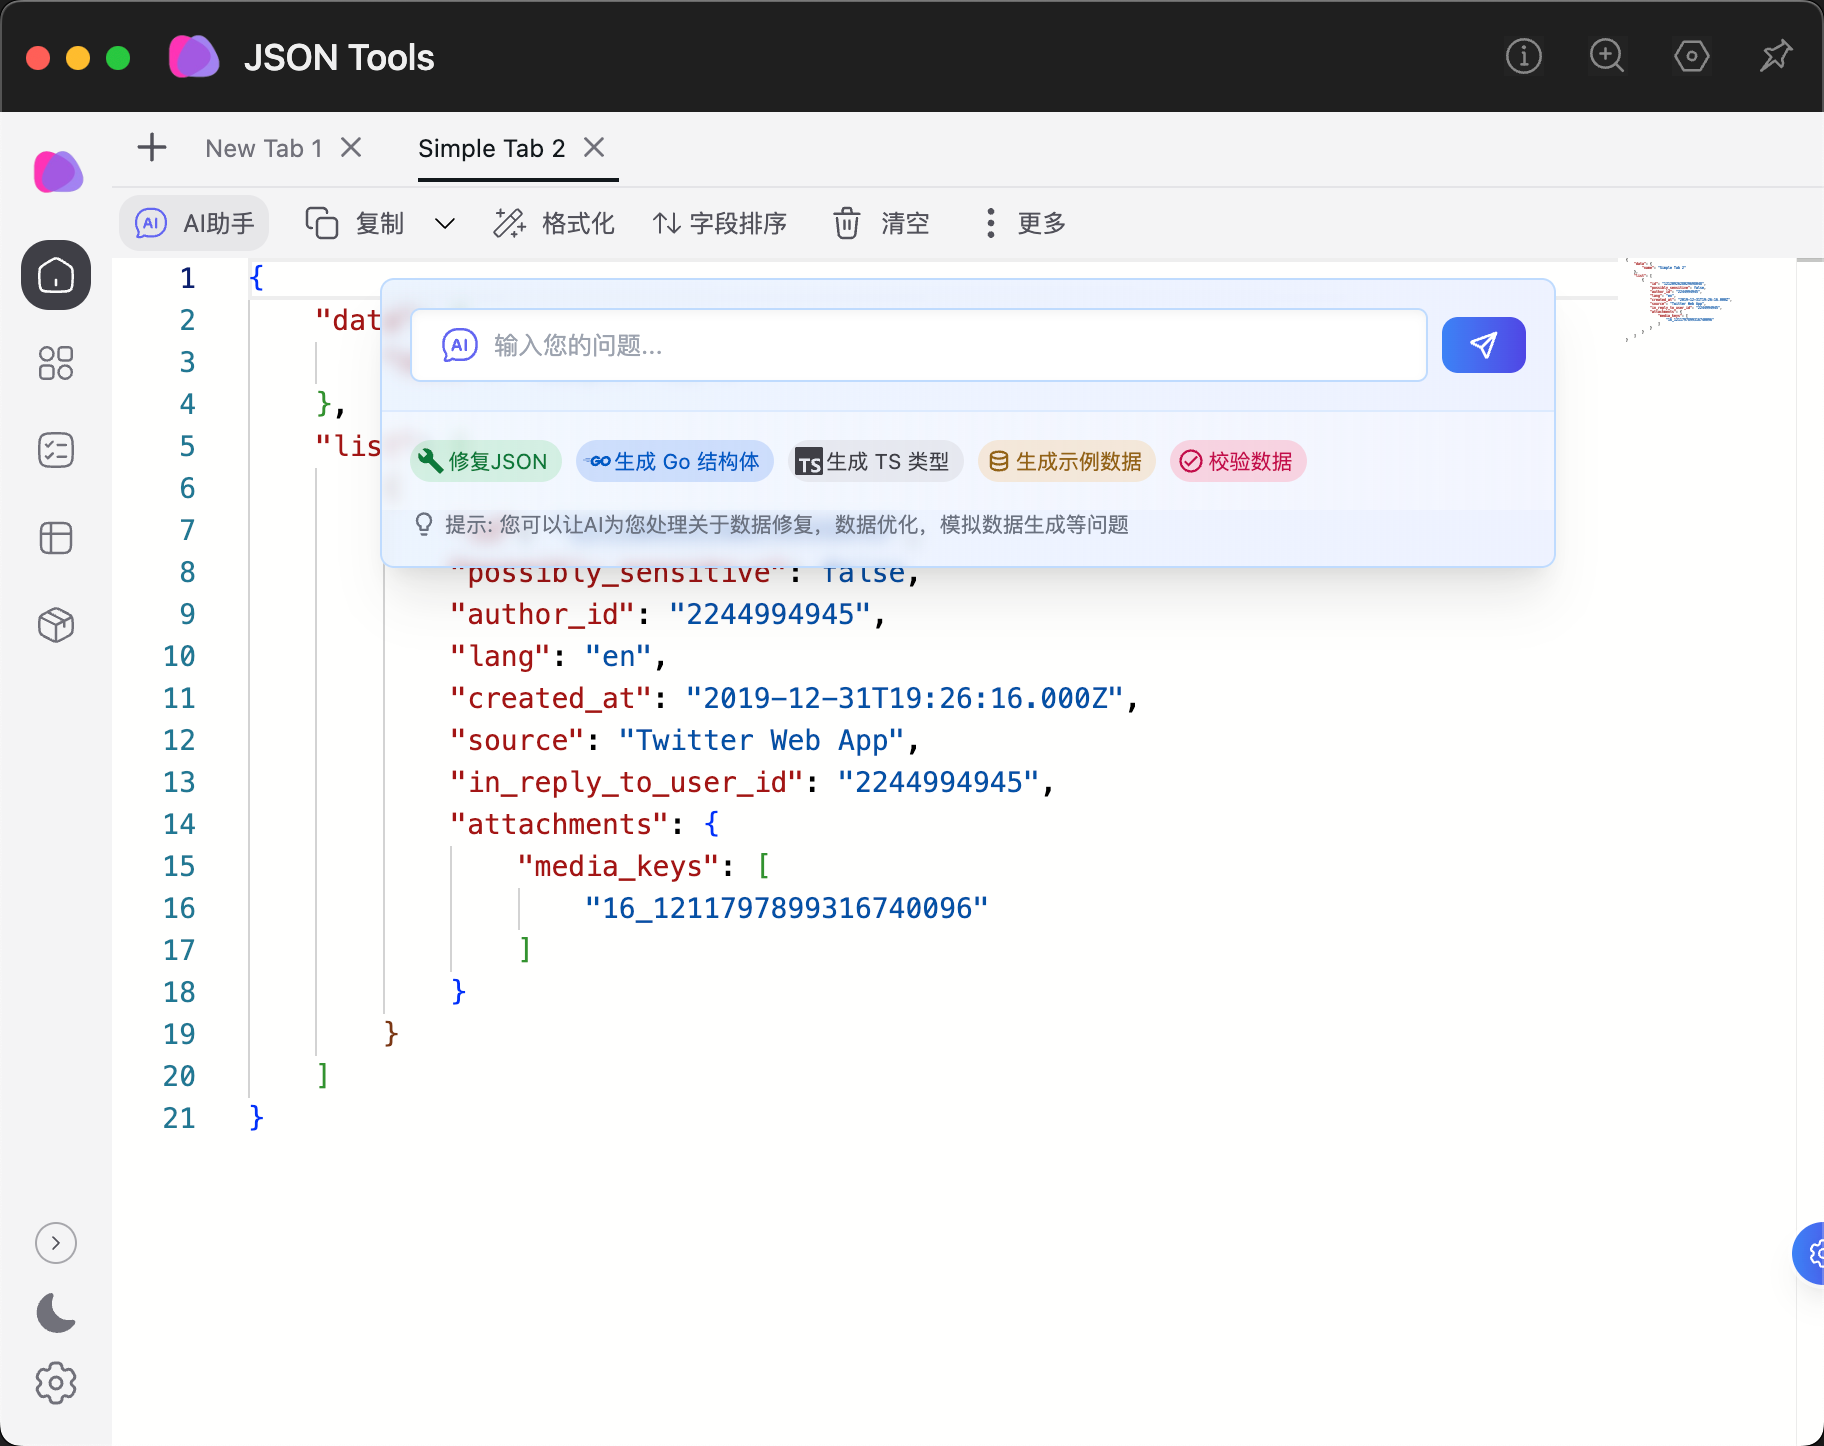Viewport: 1824px width, 1446px height.
Task: Open the info icon in title bar
Action: pyautogui.click(x=1523, y=56)
